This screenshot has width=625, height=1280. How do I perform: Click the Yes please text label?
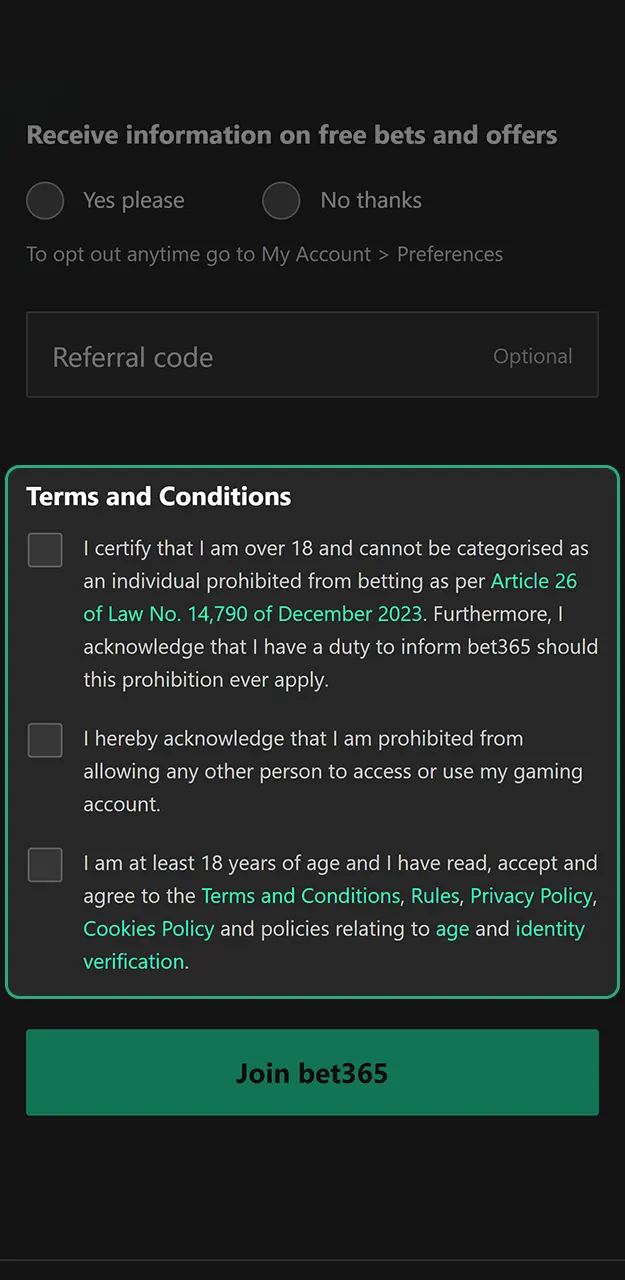(133, 200)
